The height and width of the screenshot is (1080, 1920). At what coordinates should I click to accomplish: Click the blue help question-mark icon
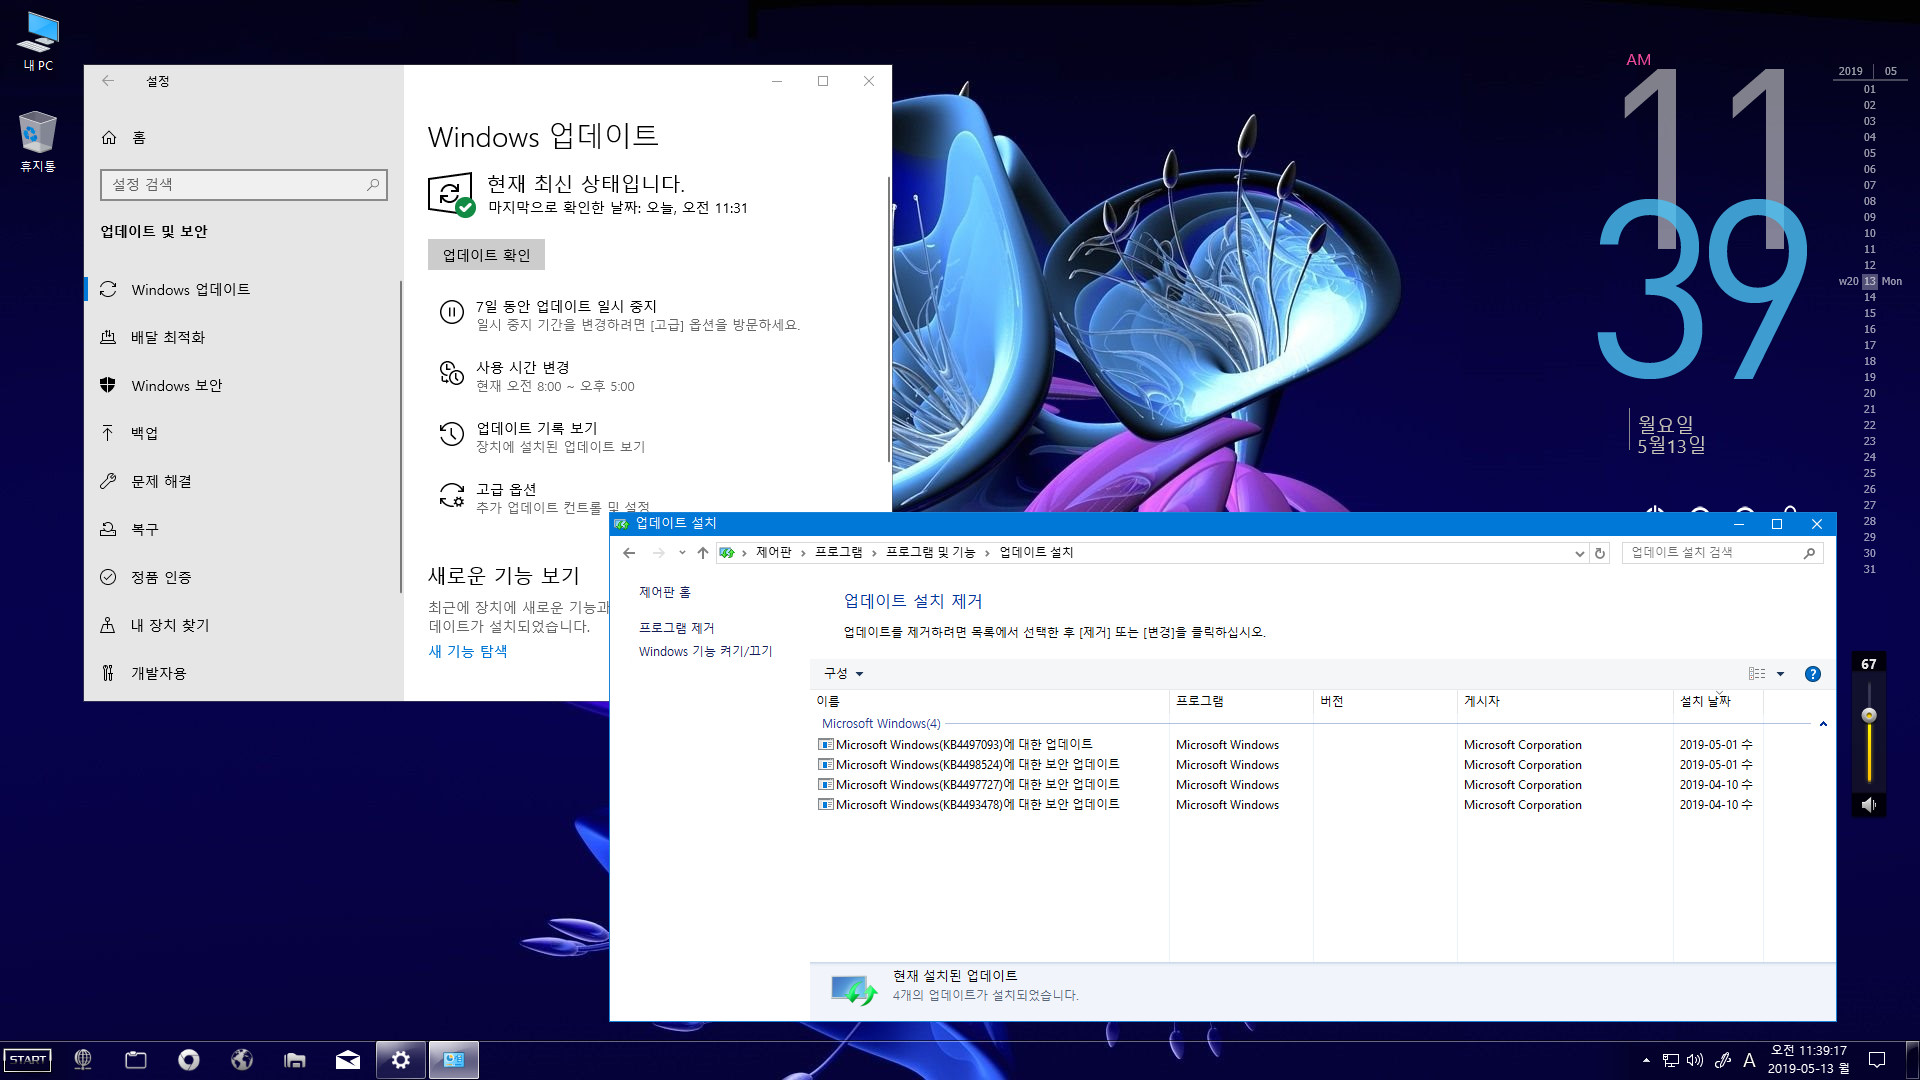click(x=1812, y=674)
